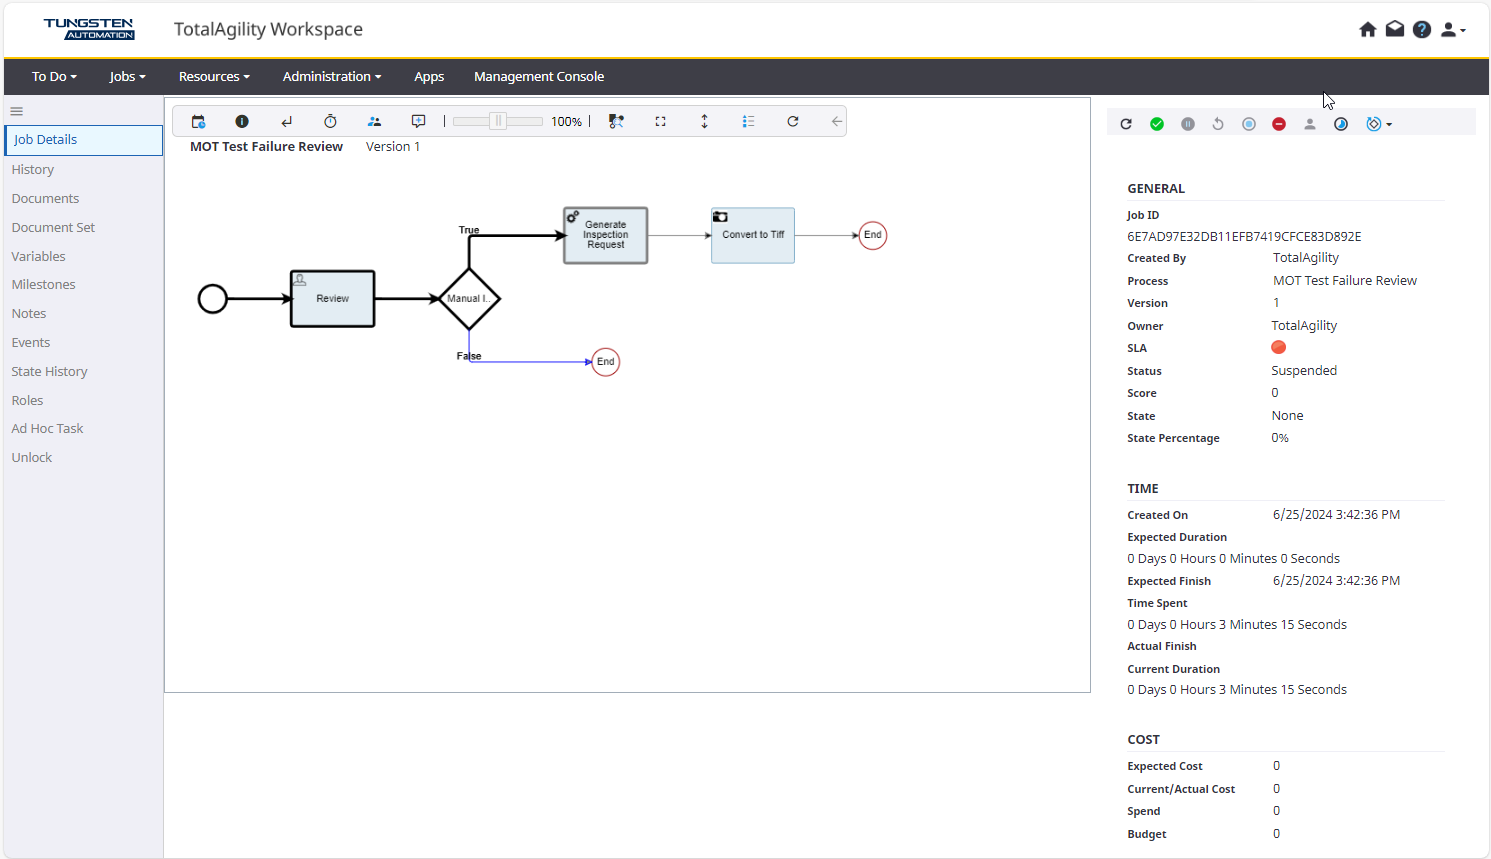Click the blue people icon in diagram toolbar
The image size is (1491, 859).
pos(374,122)
